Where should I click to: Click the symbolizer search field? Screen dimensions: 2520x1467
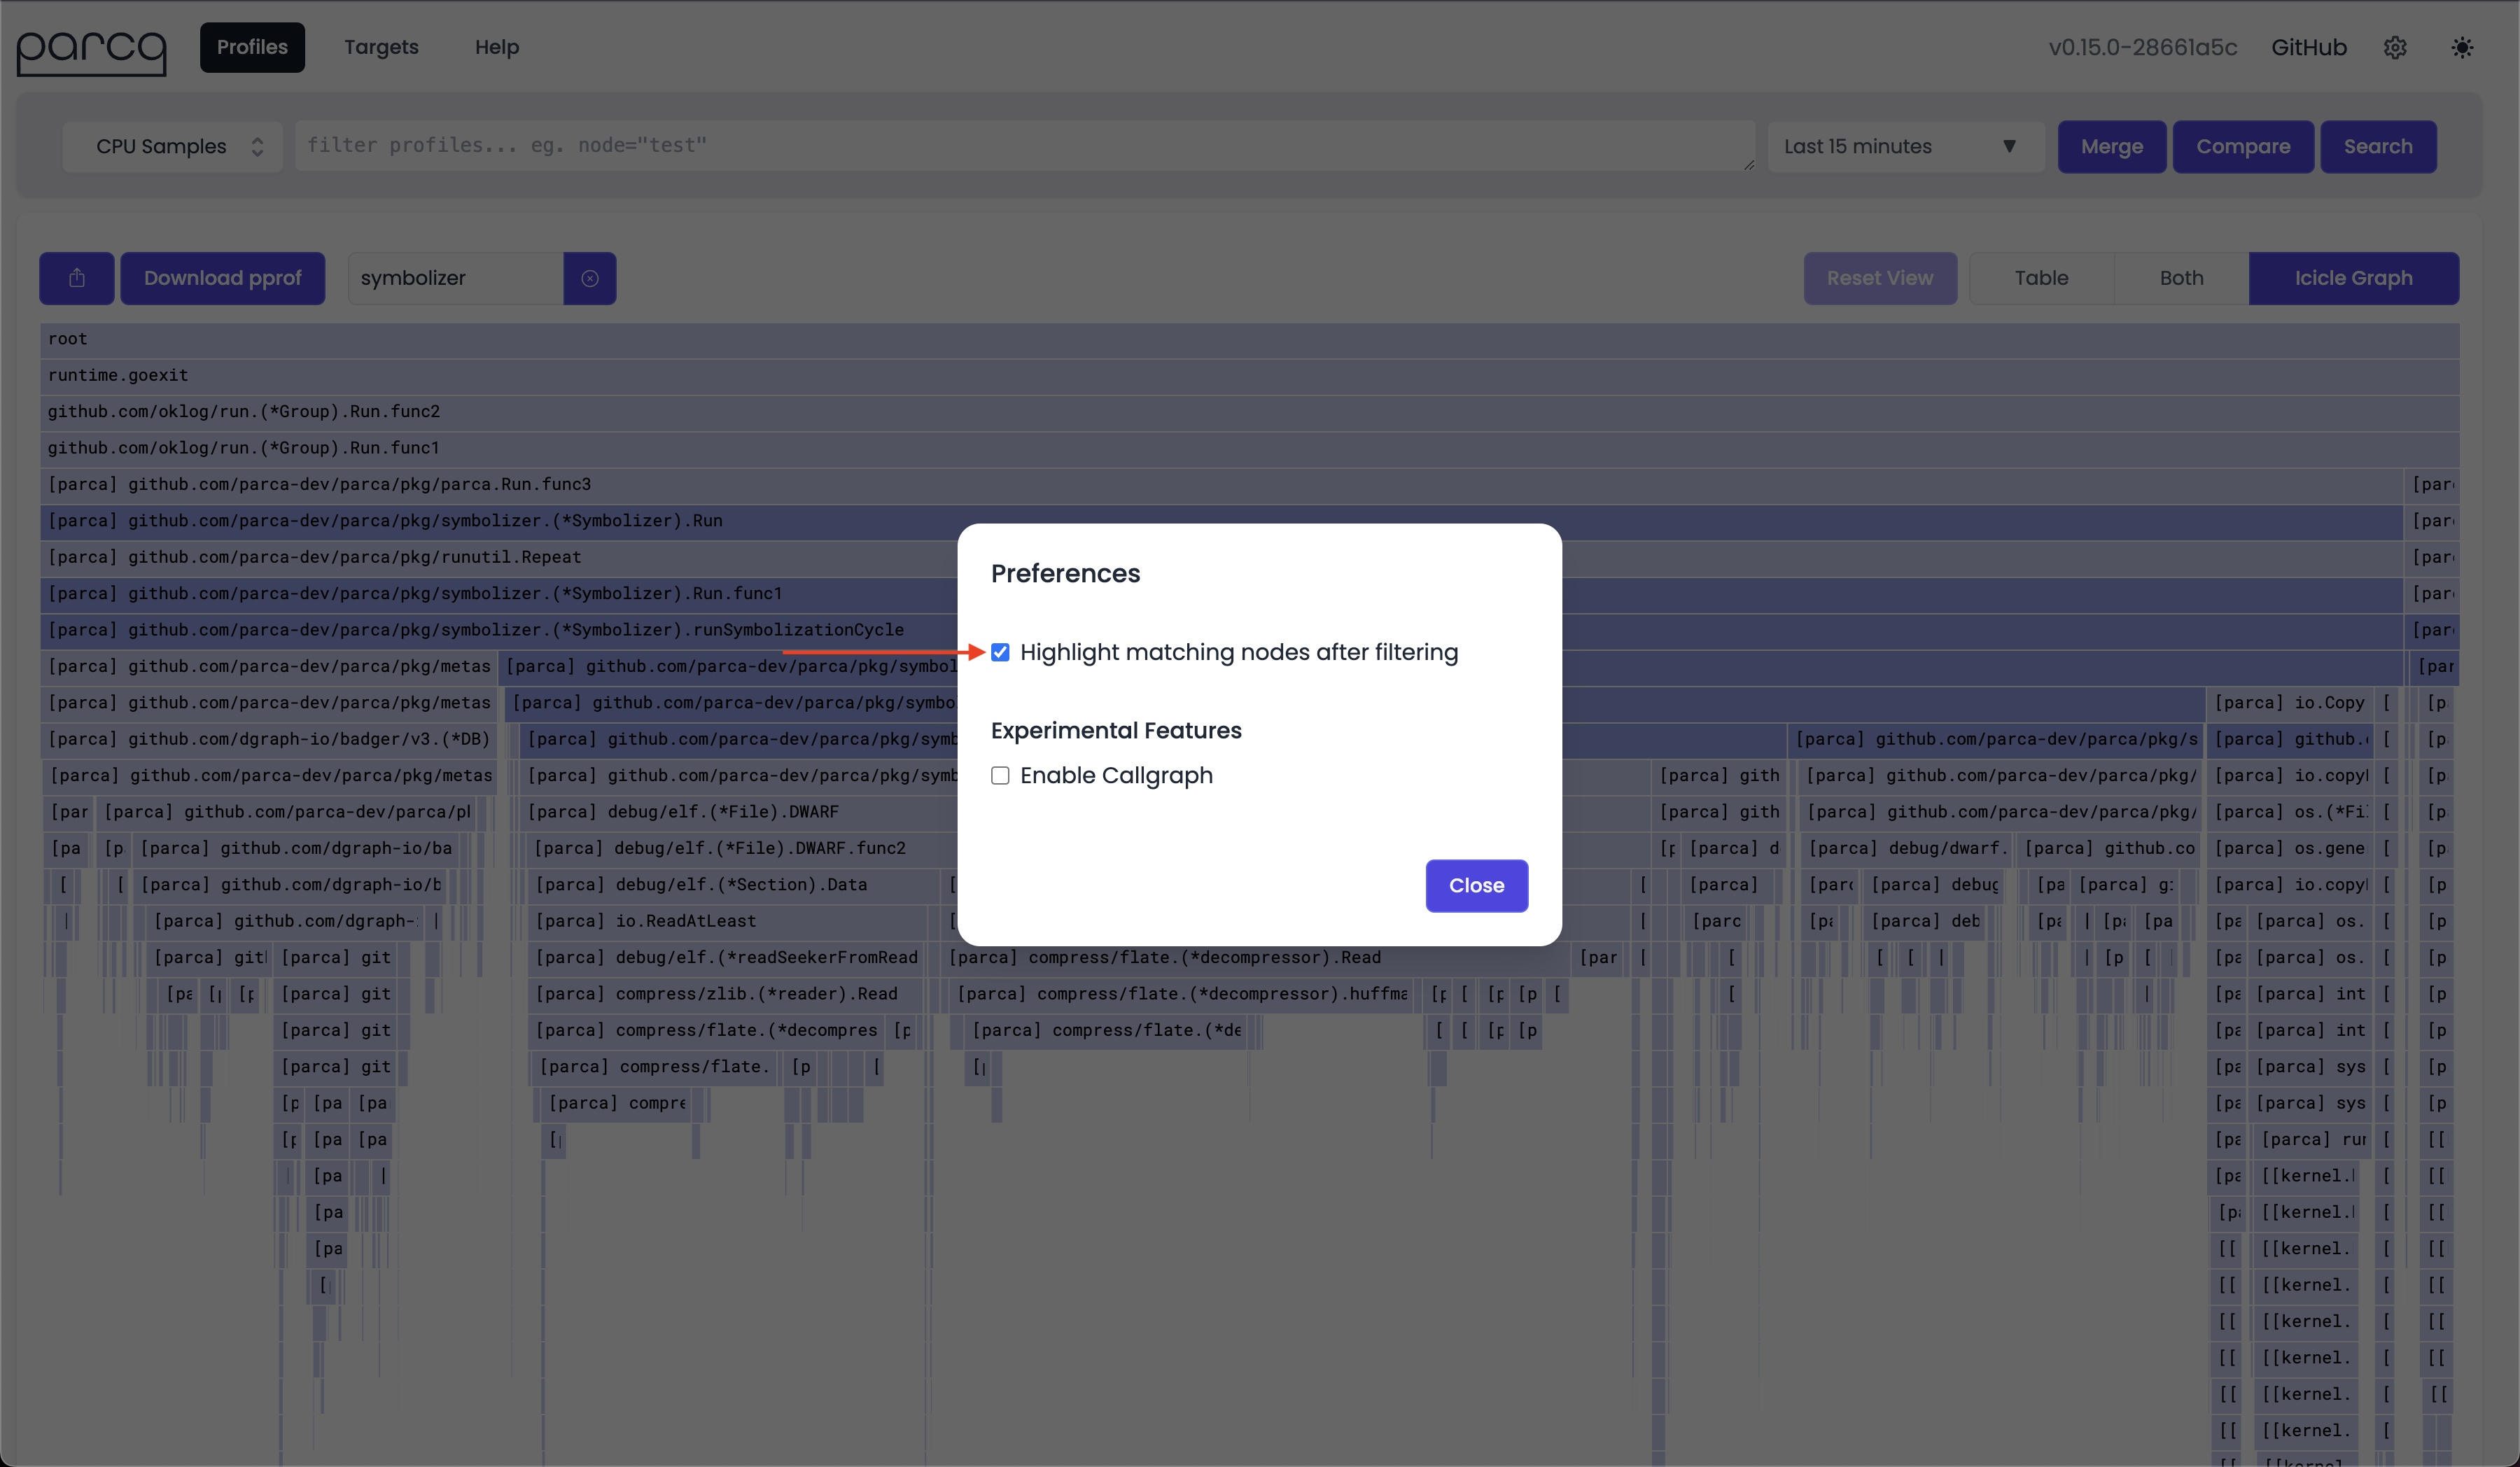455,278
